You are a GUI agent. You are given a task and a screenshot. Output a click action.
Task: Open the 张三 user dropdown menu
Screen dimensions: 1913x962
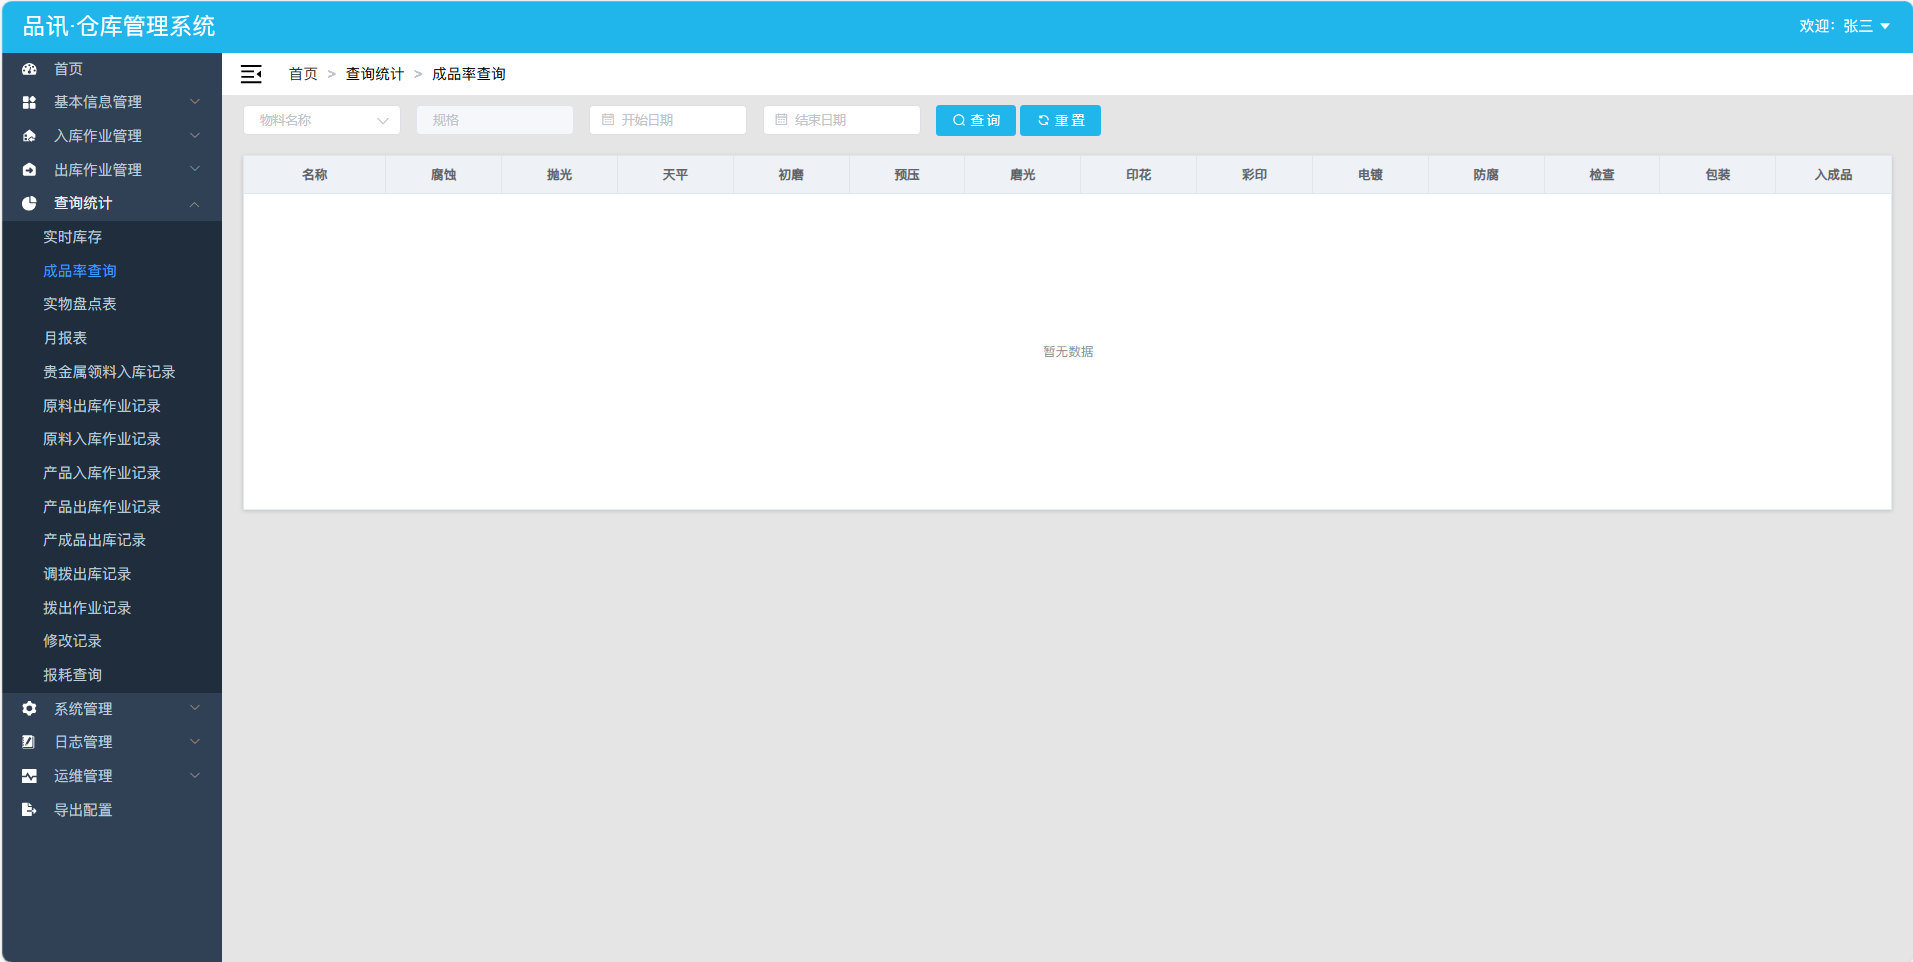point(1845,26)
